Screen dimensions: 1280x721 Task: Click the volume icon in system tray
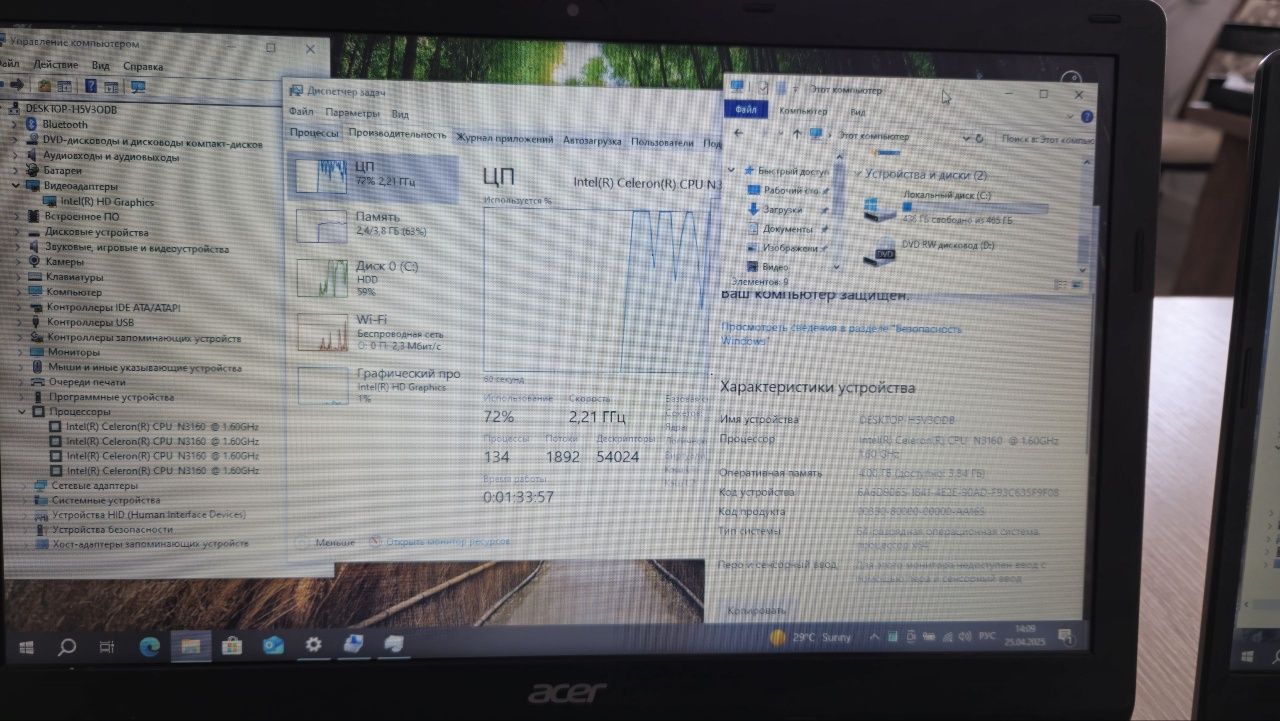coord(963,636)
